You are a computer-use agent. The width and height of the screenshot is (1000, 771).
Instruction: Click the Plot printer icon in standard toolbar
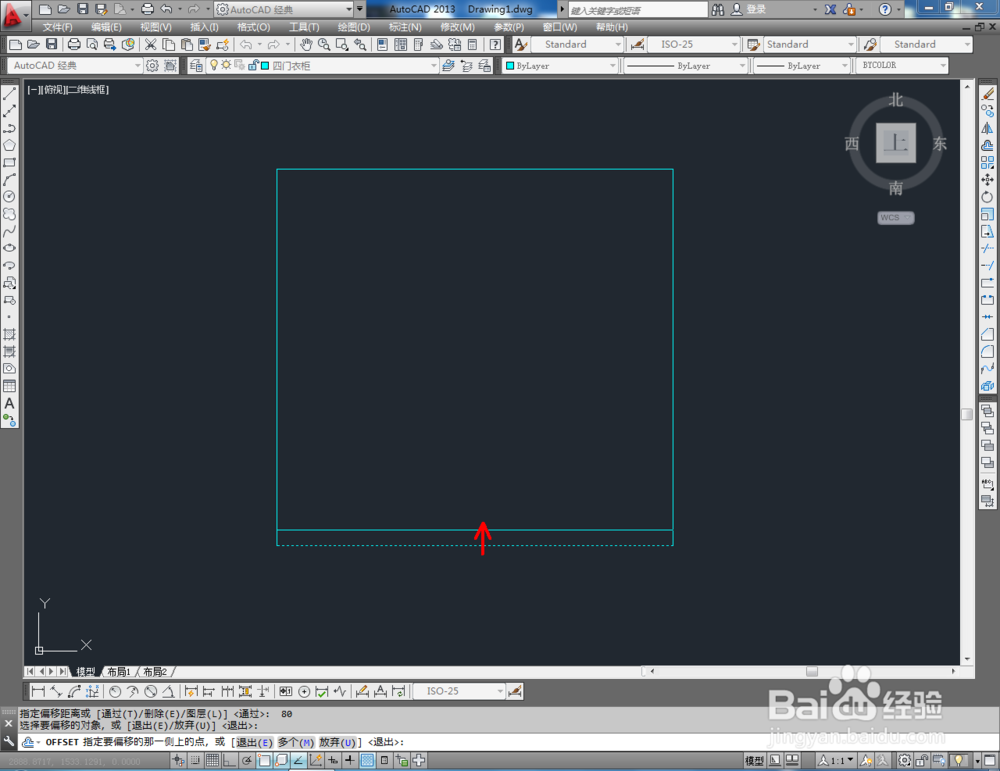pos(74,45)
